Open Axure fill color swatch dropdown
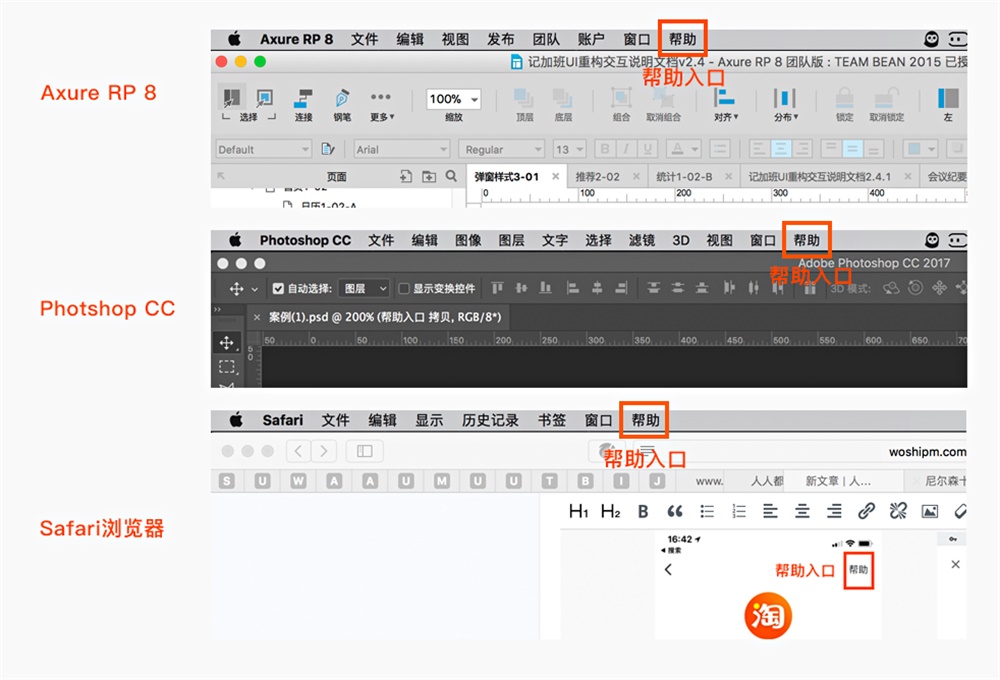 pos(920,149)
